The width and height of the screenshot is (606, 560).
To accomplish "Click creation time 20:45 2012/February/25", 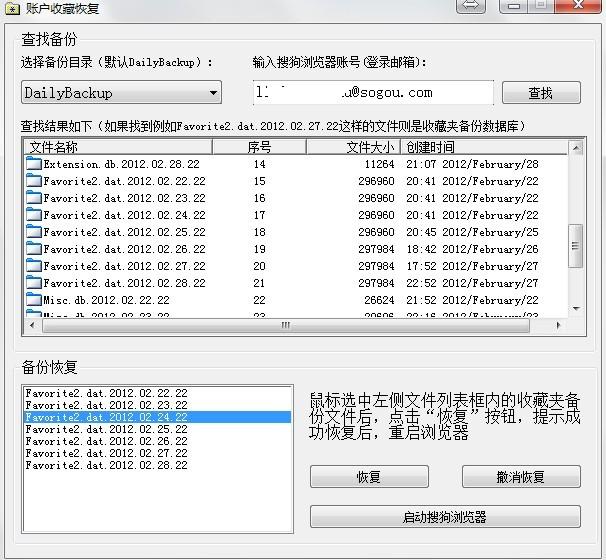I will (472, 232).
